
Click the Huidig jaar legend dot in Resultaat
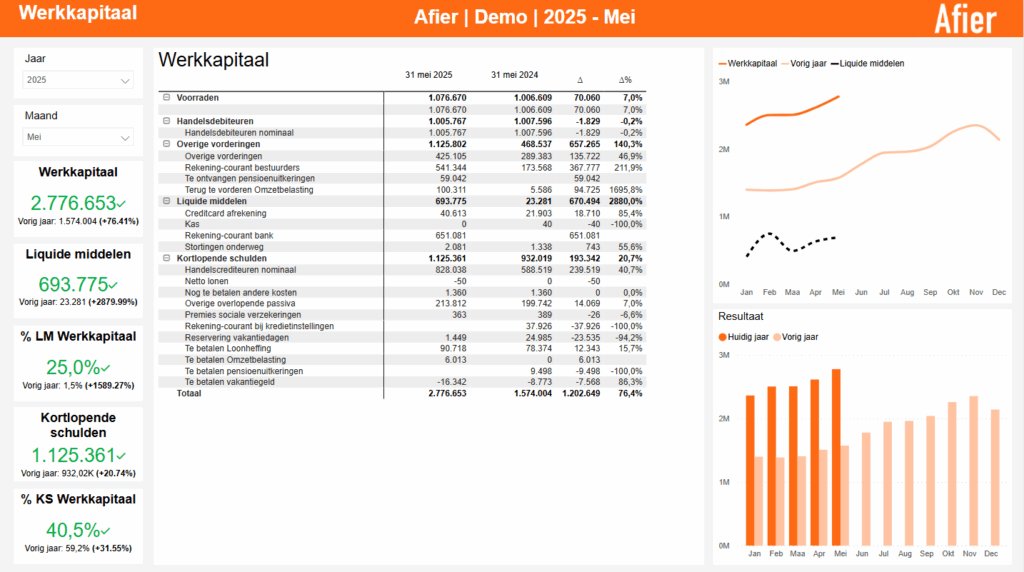click(x=723, y=336)
